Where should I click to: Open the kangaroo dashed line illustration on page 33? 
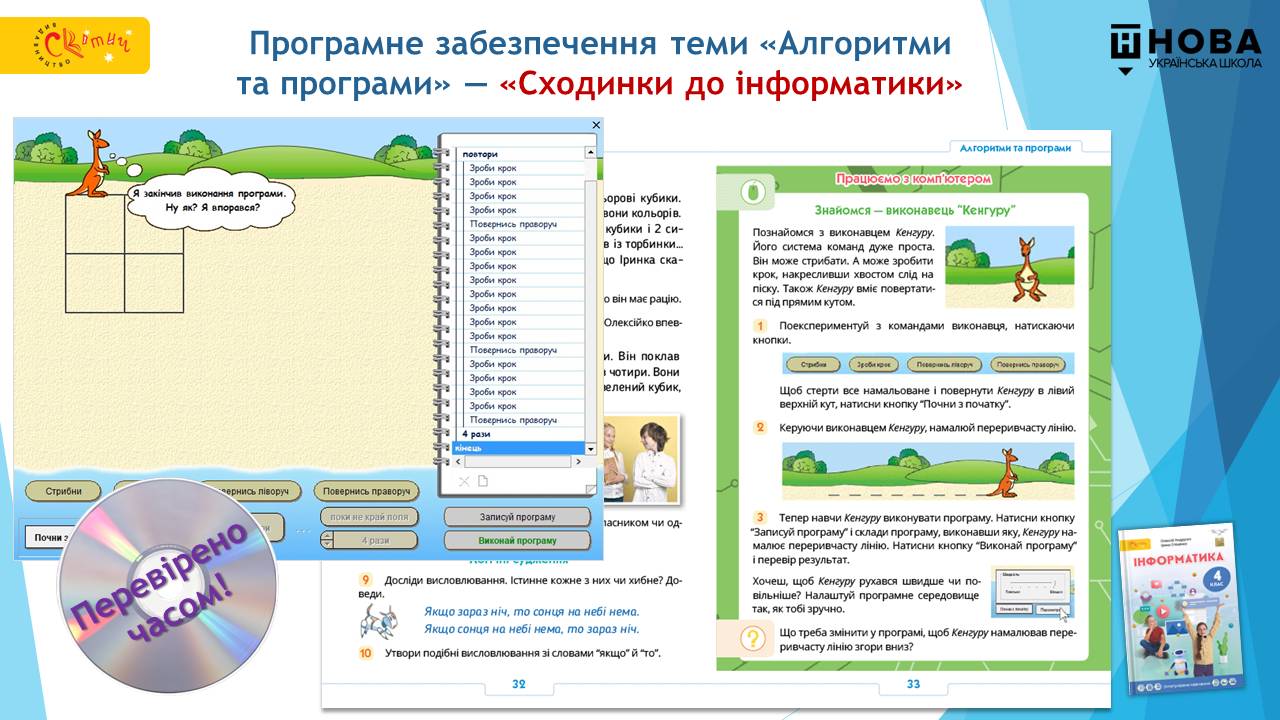pyautogui.click(x=928, y=470)
